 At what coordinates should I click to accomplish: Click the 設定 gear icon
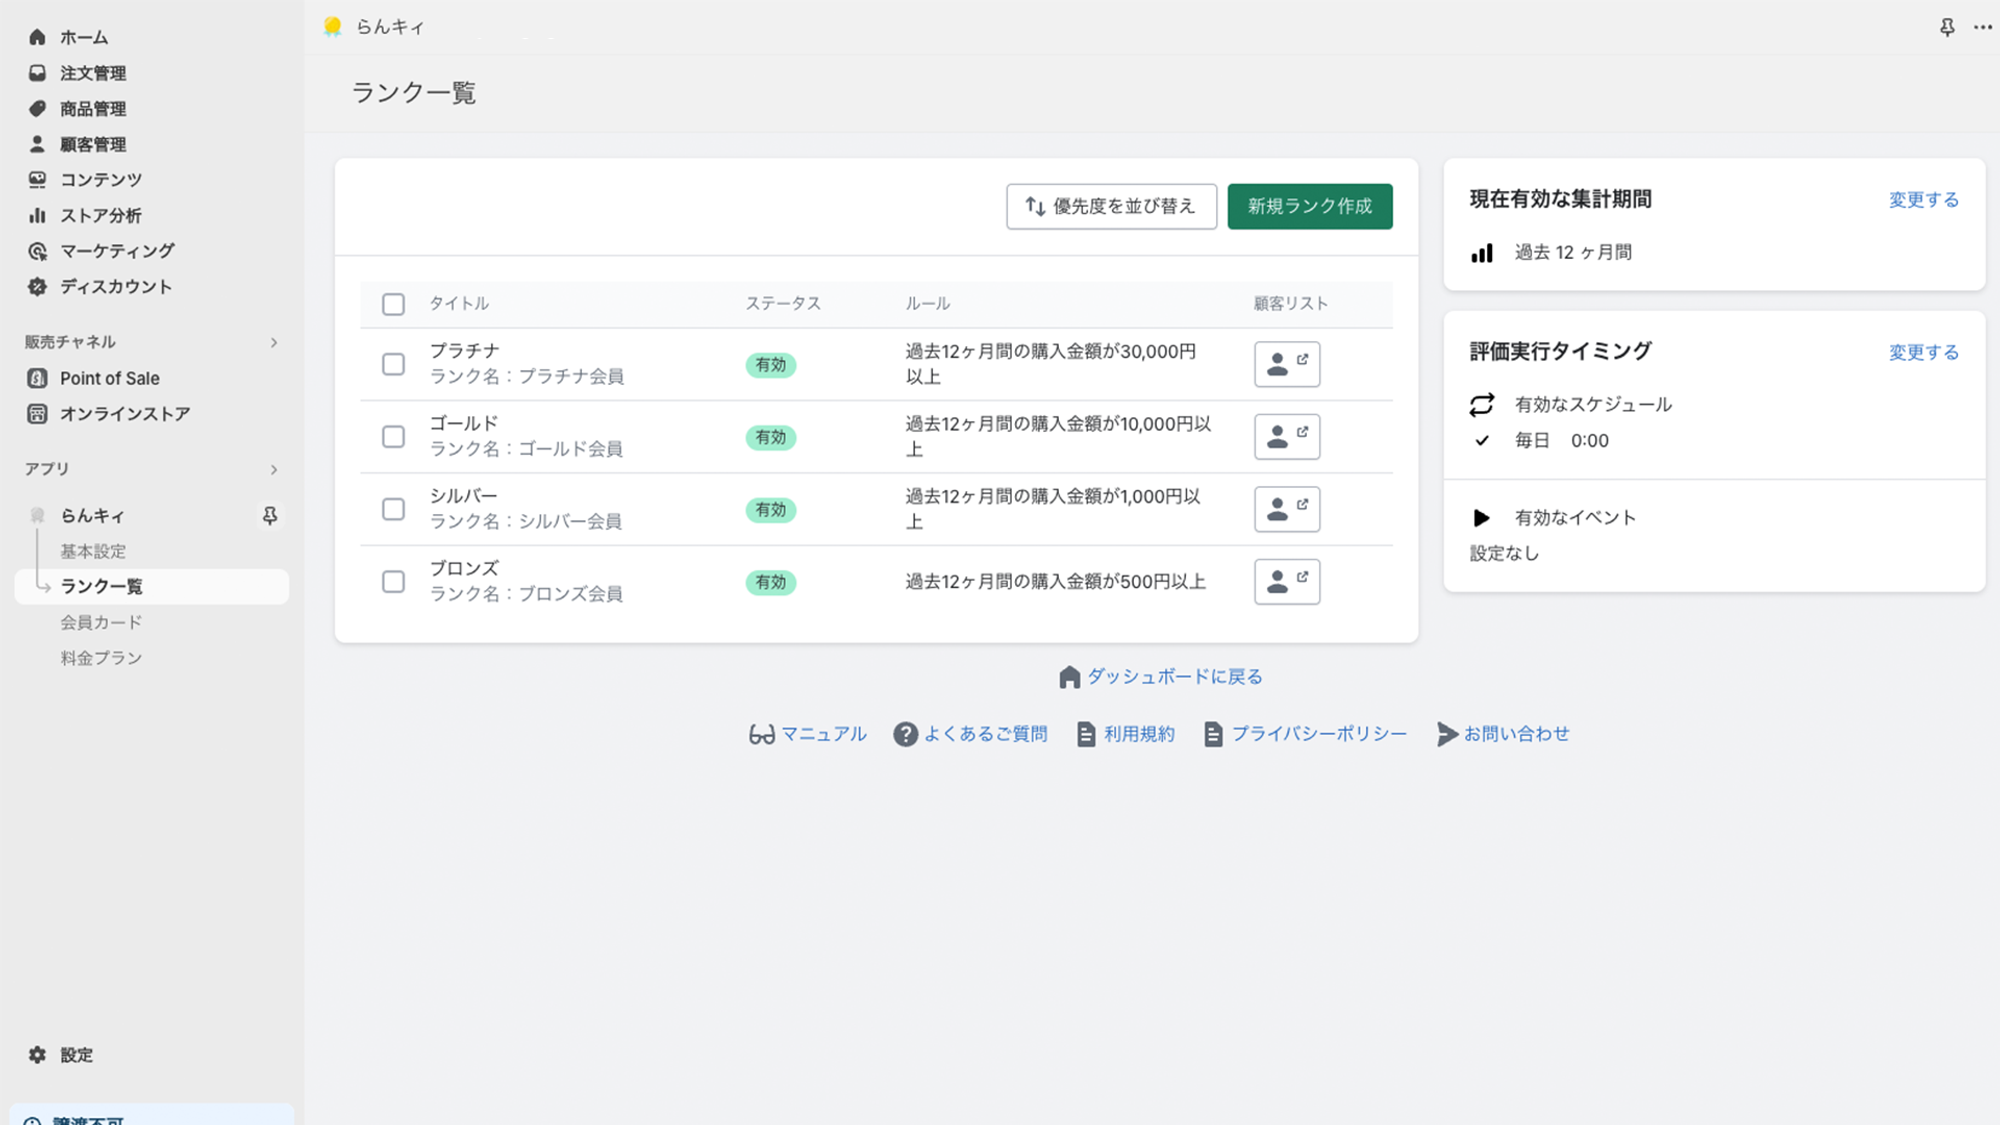click(37, 1055)
